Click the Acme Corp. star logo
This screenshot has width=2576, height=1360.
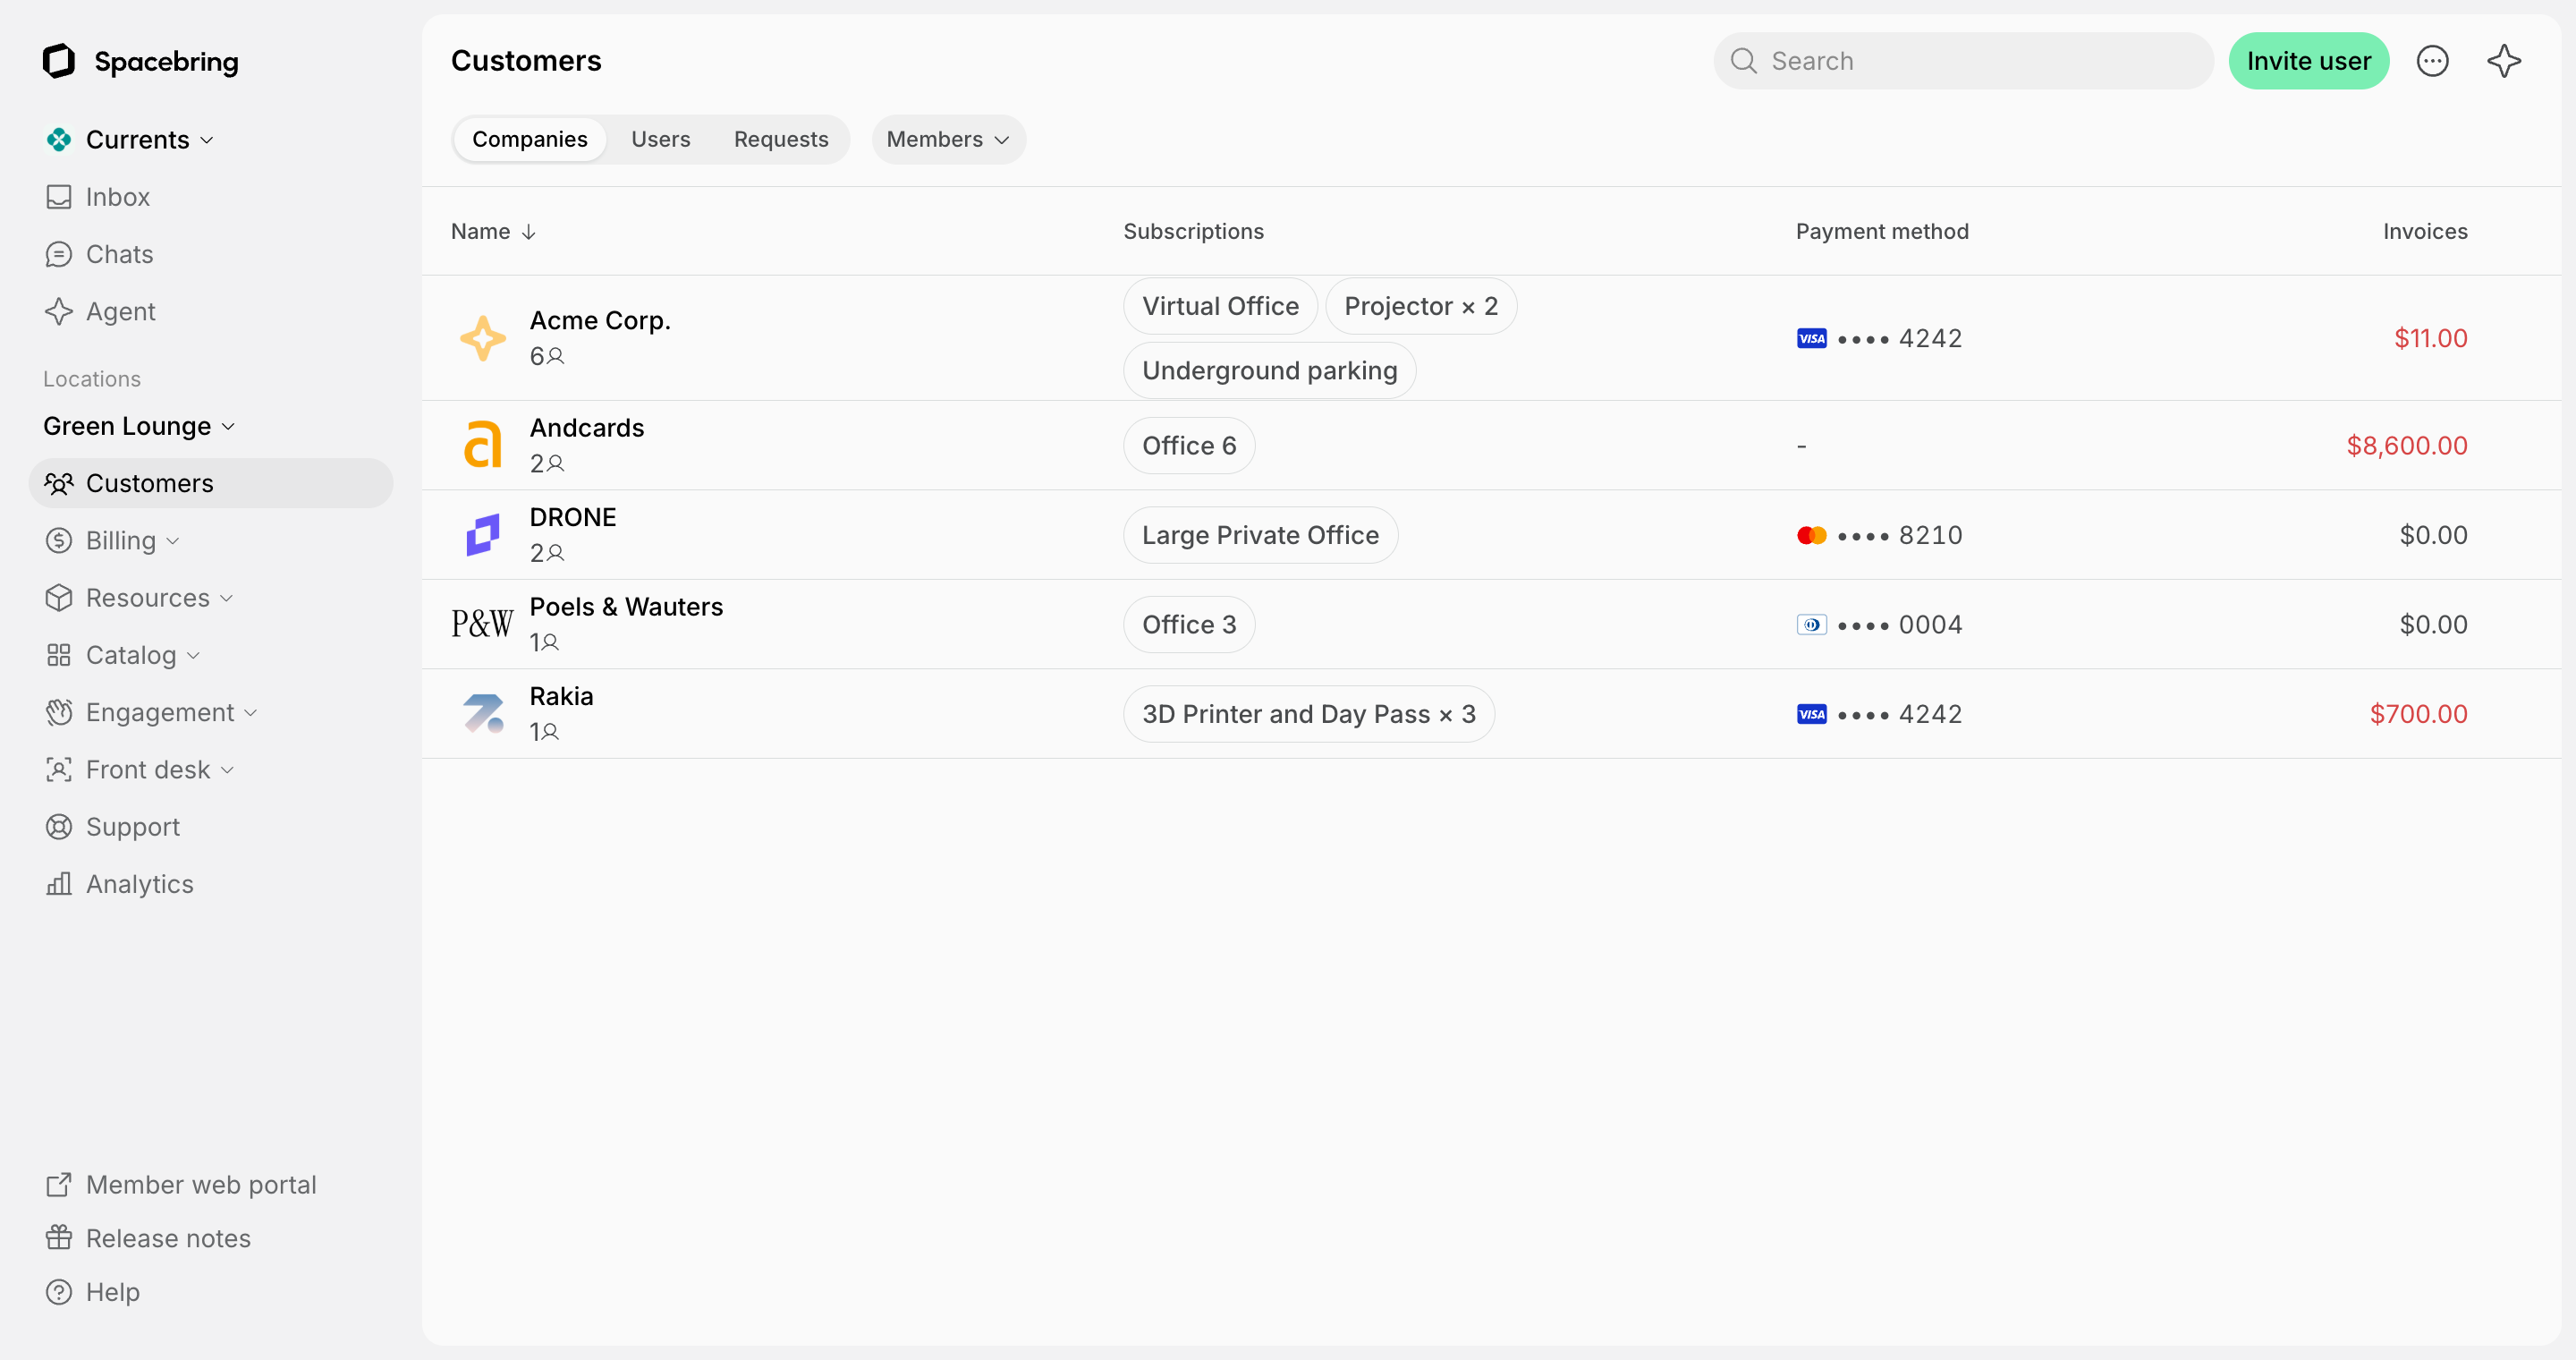[483, 338]
